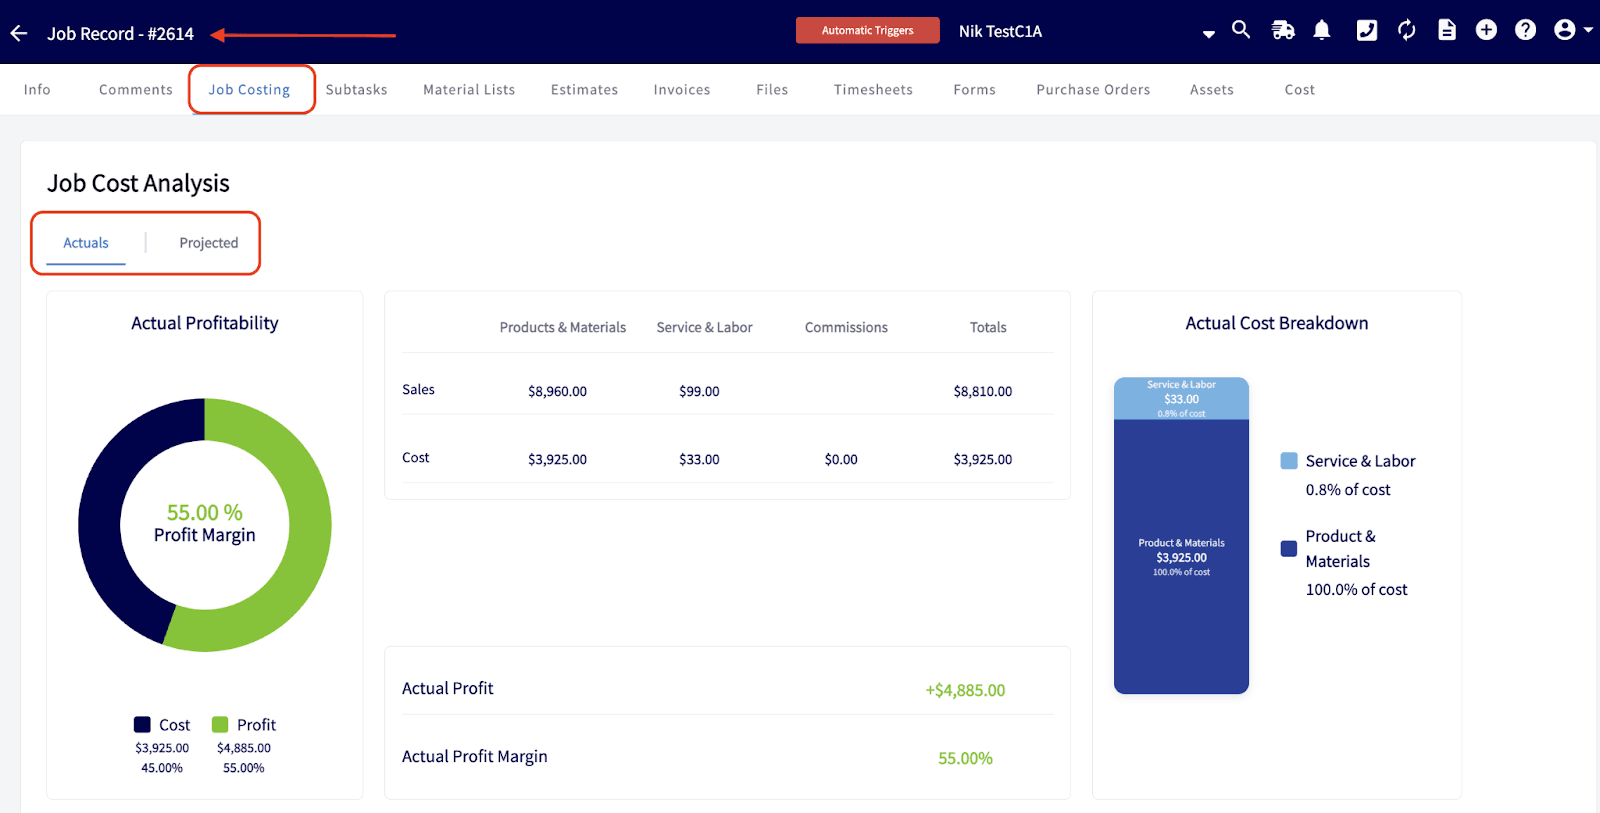Open the Invoices tab
Screen dimensions: 1600x813
tap(682, 90)
